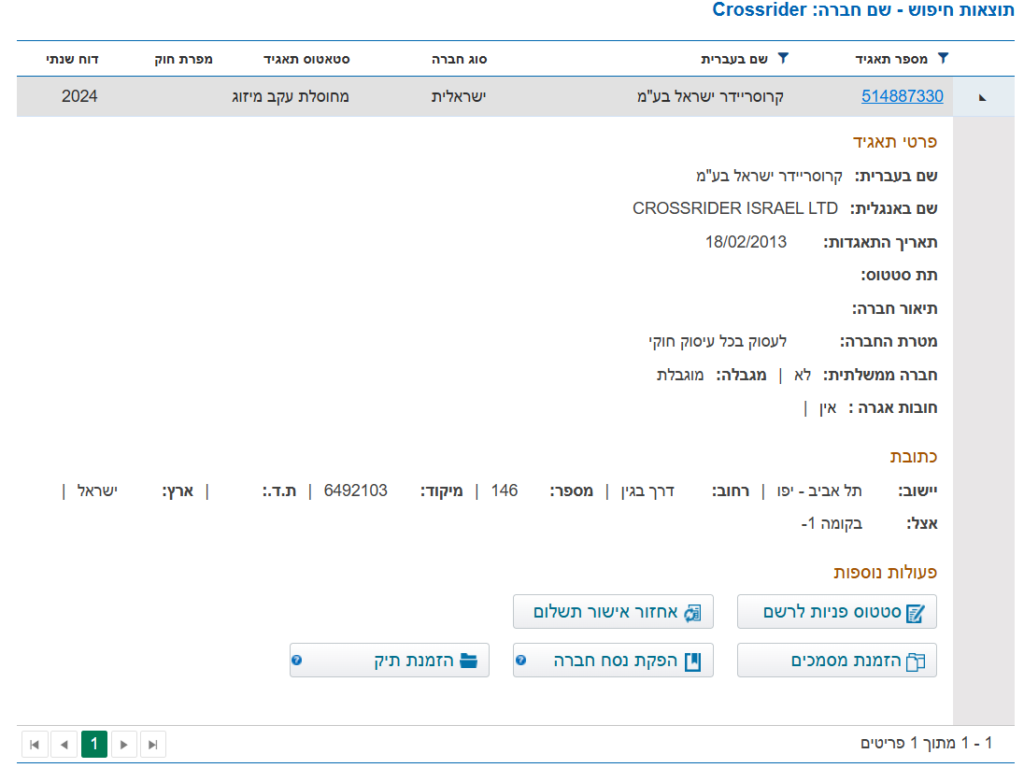1024x768 pixels.
Task: Go to the first results page
Action: tap(35, 744)
